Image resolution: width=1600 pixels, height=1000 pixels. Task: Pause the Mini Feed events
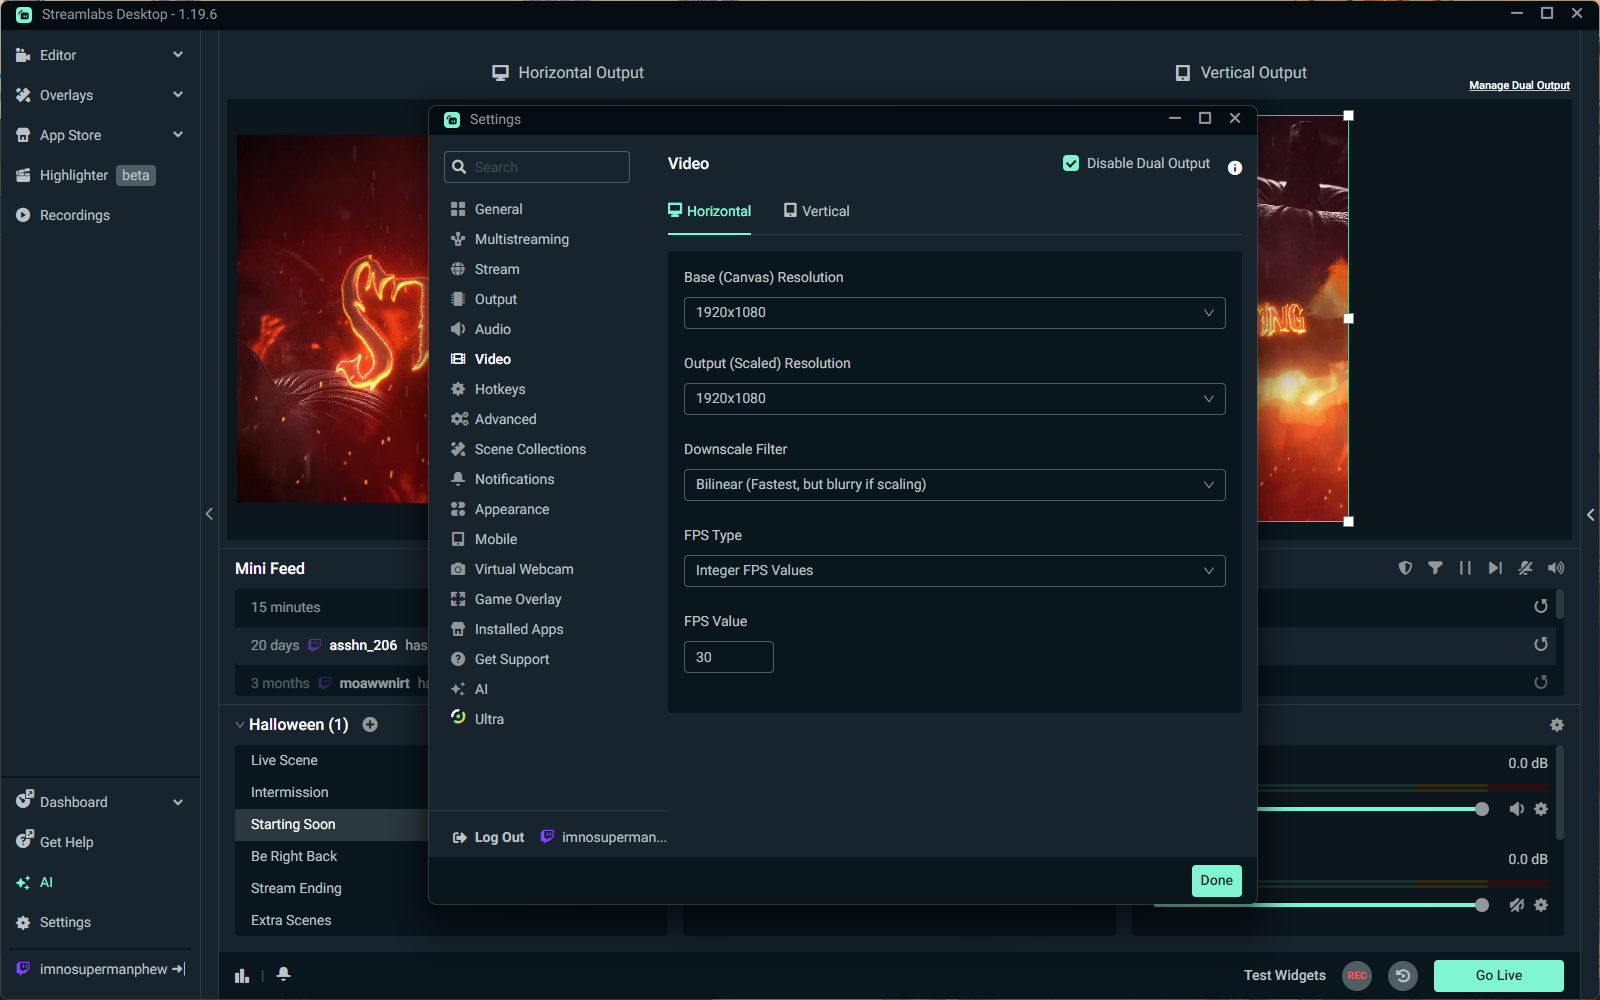[1465, 568]
